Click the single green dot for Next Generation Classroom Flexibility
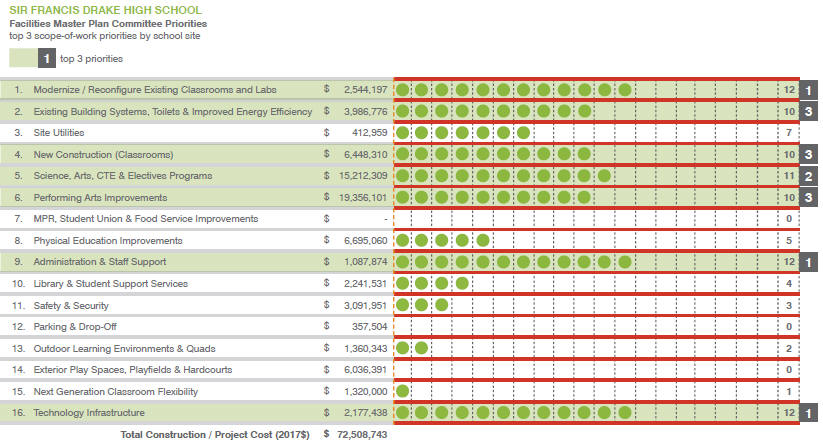This screenshot has width=823, height=440. pos(403,391)
